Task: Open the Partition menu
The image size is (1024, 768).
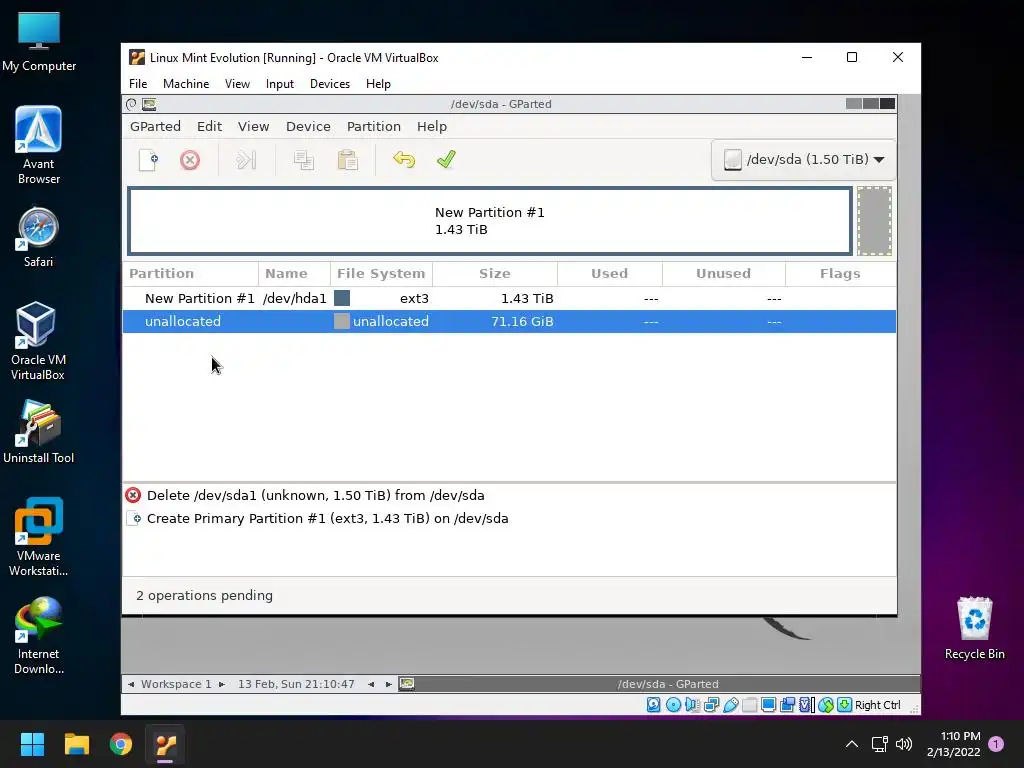Action: click(x=374, y=127)
